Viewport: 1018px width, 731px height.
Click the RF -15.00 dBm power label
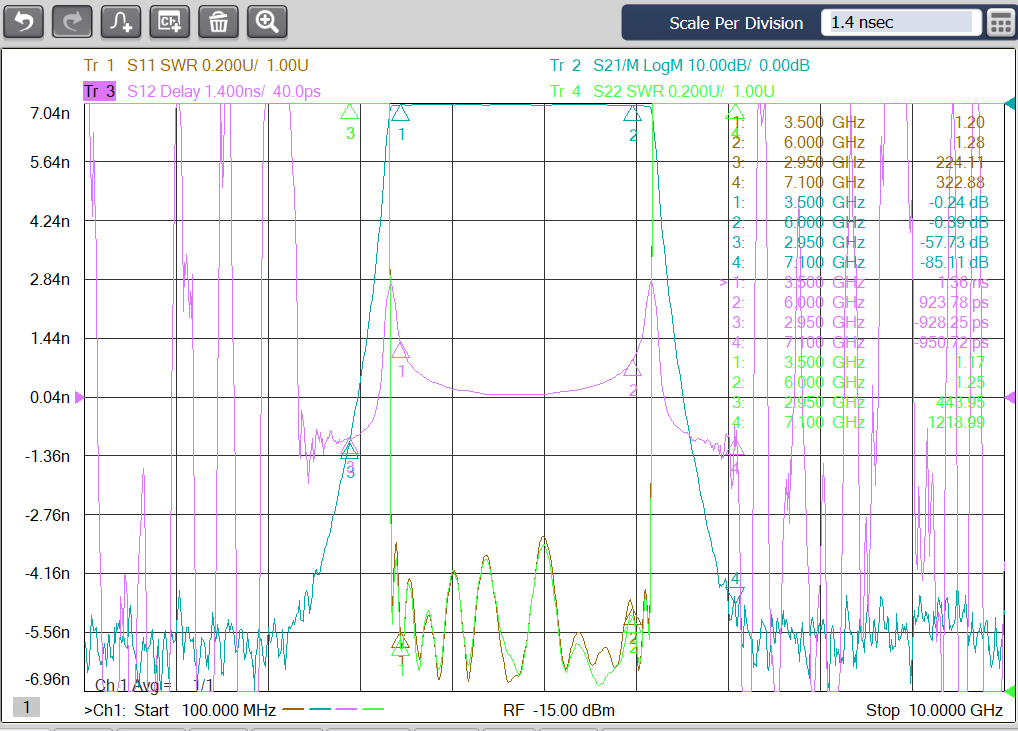pos(558,710)
